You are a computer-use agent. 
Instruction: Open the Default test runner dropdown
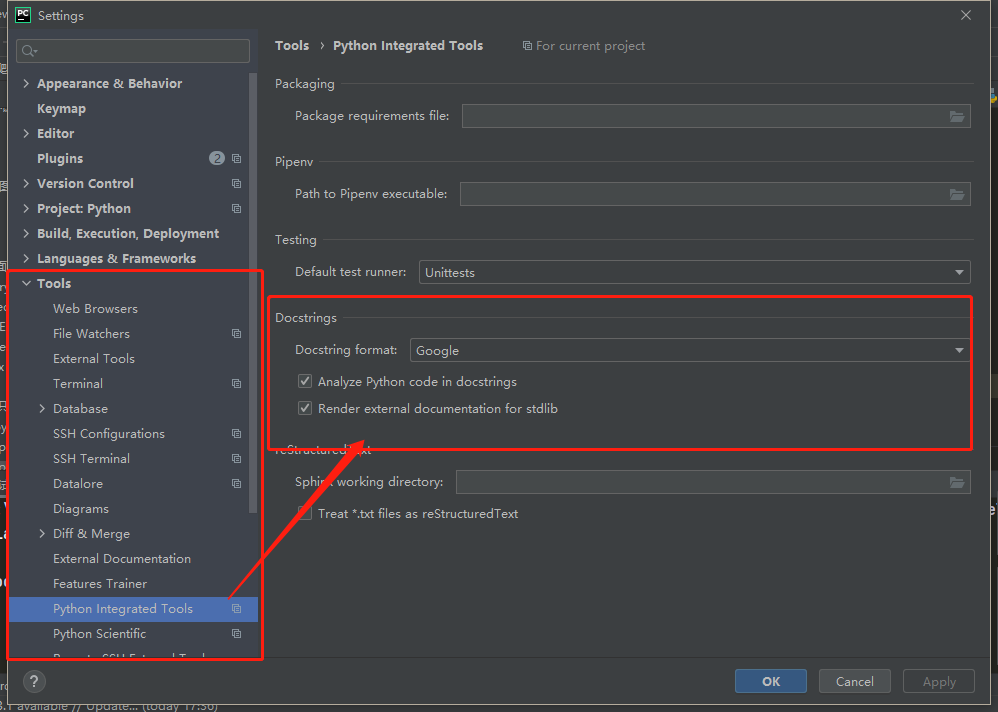point(694,272)
